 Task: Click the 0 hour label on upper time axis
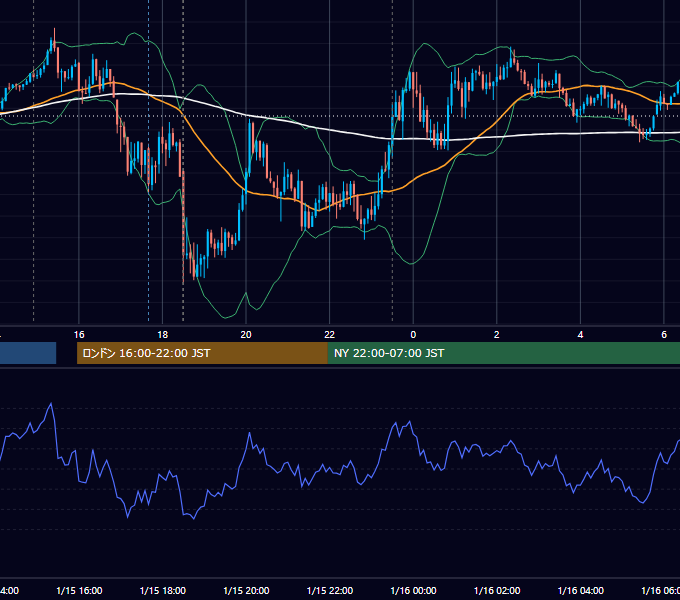tap(413, 335)
